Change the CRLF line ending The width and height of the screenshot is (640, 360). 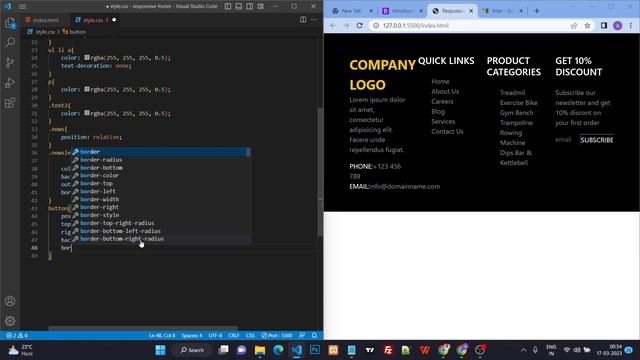tap(233, 335)
